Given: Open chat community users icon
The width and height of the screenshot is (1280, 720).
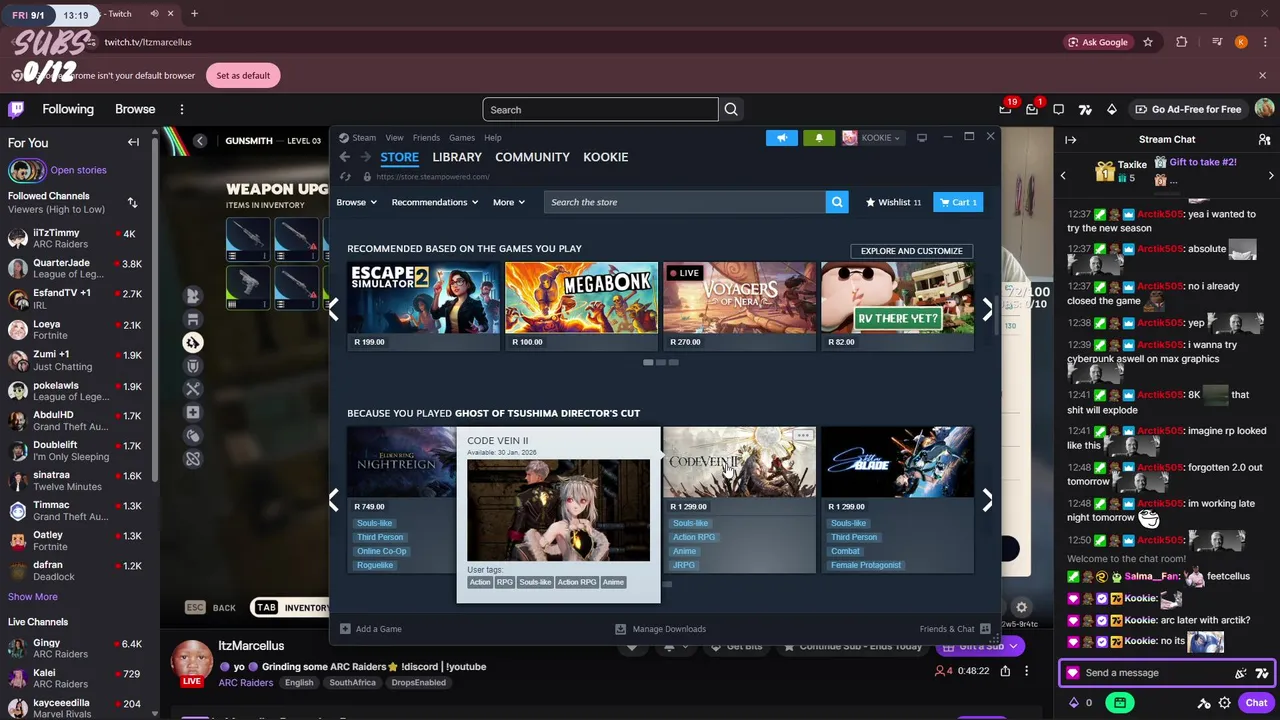Looking at the screenshot, I should pos(1265,140).
